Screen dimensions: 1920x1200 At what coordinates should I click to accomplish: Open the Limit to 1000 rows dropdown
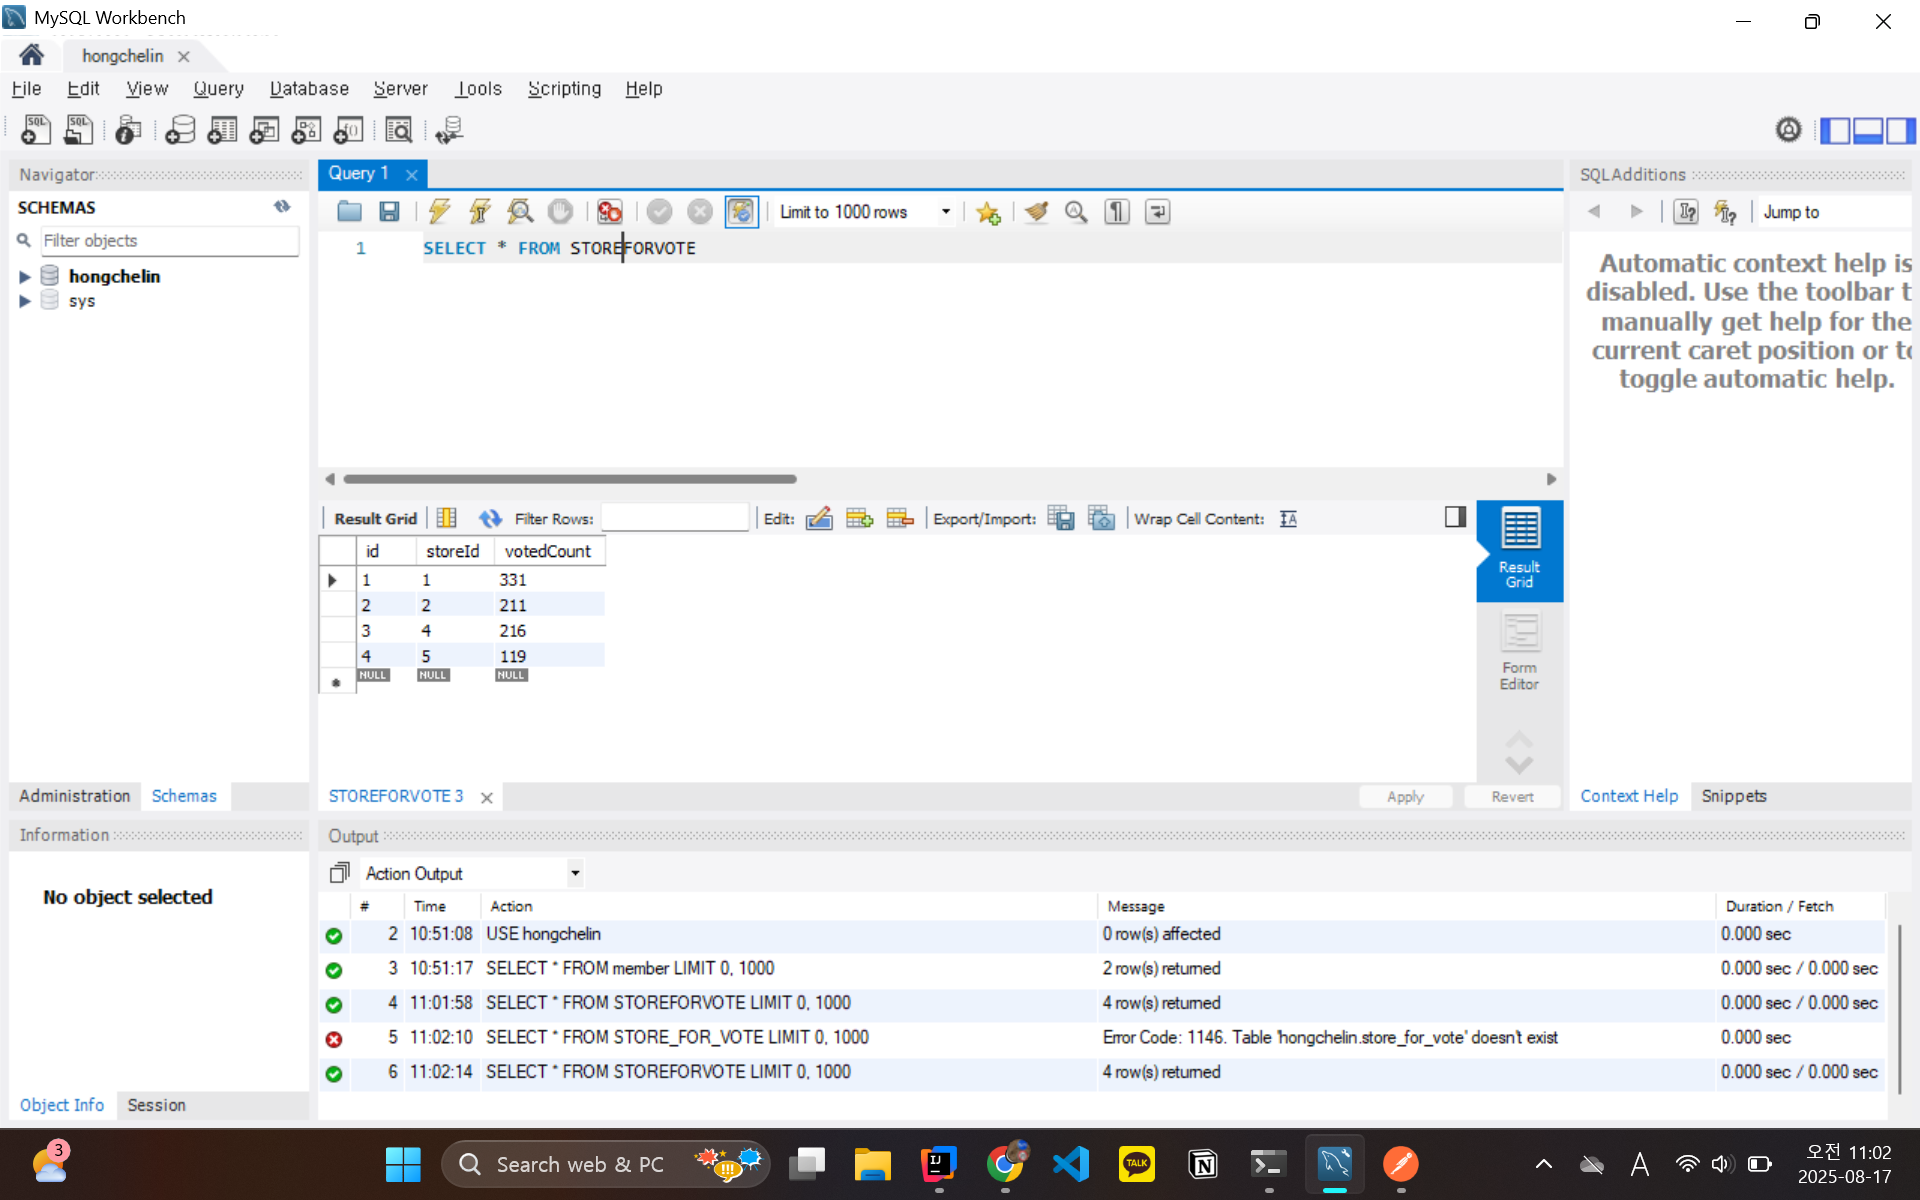click(x=945, y=212)
